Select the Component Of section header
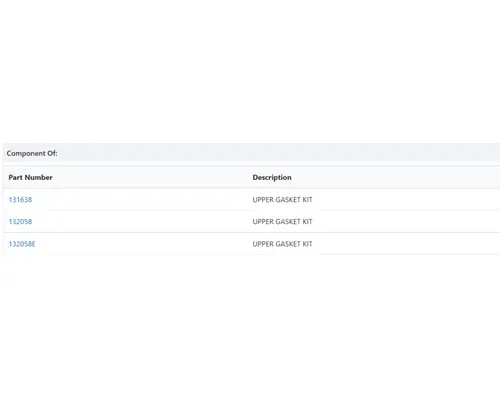This screenshot has height=400, width=500. [x=252, y=153]
